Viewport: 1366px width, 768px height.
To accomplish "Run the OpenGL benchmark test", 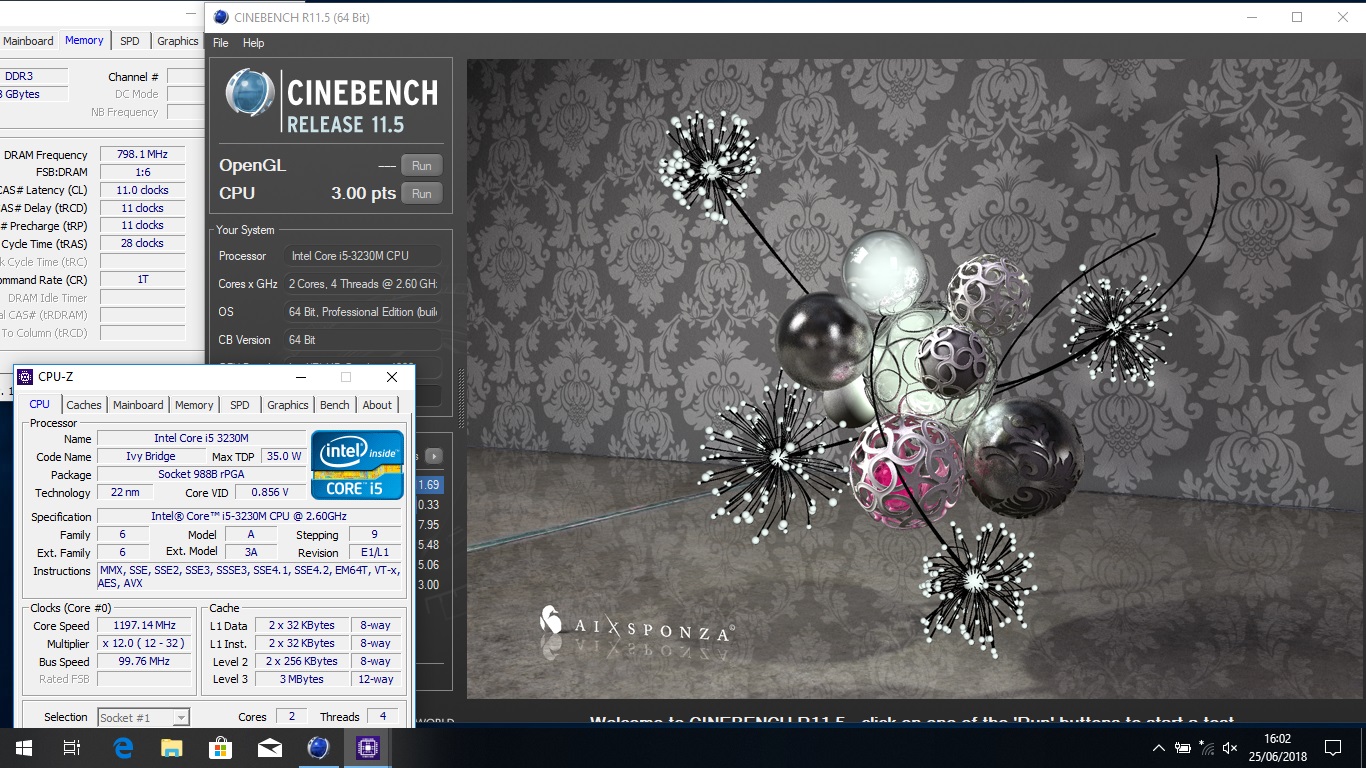I will click(x=422, y=166).
